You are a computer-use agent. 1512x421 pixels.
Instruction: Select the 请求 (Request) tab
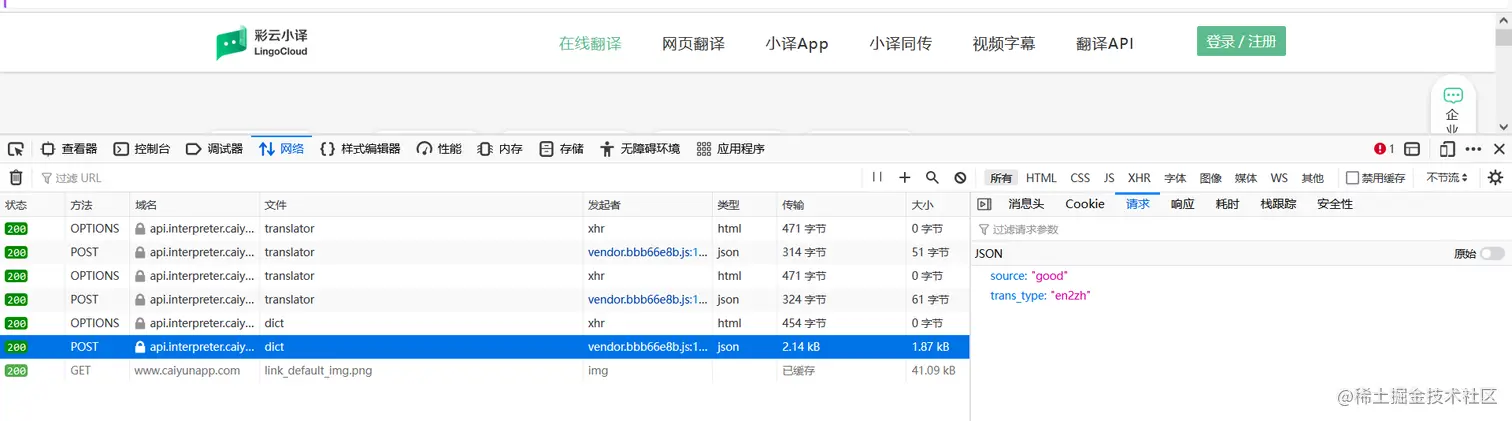click(1138, 204)
